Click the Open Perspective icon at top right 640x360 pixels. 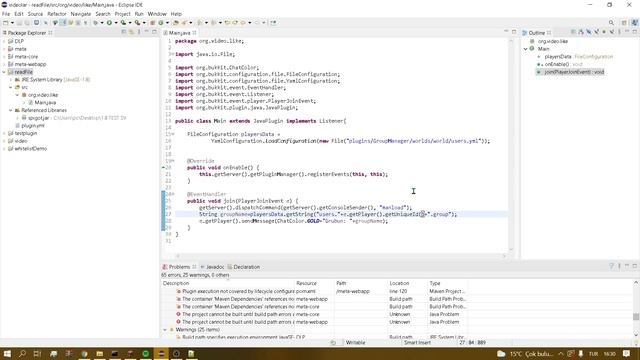(624, 23)
